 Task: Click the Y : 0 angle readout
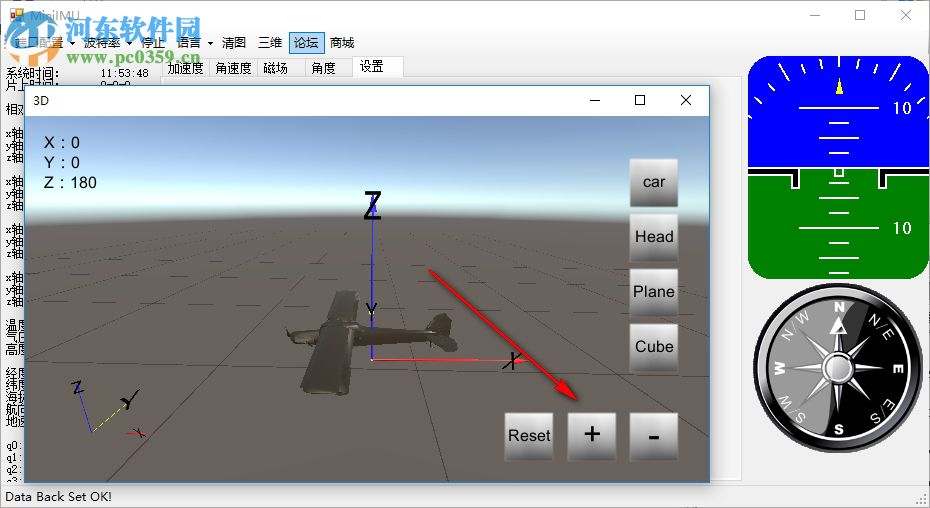click(x=62, y=163)
